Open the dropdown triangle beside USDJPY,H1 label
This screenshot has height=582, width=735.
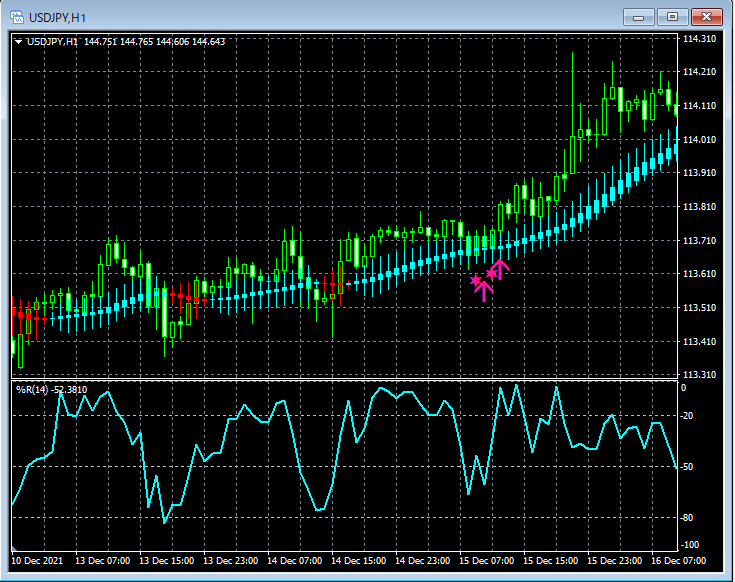coord(18,41)
